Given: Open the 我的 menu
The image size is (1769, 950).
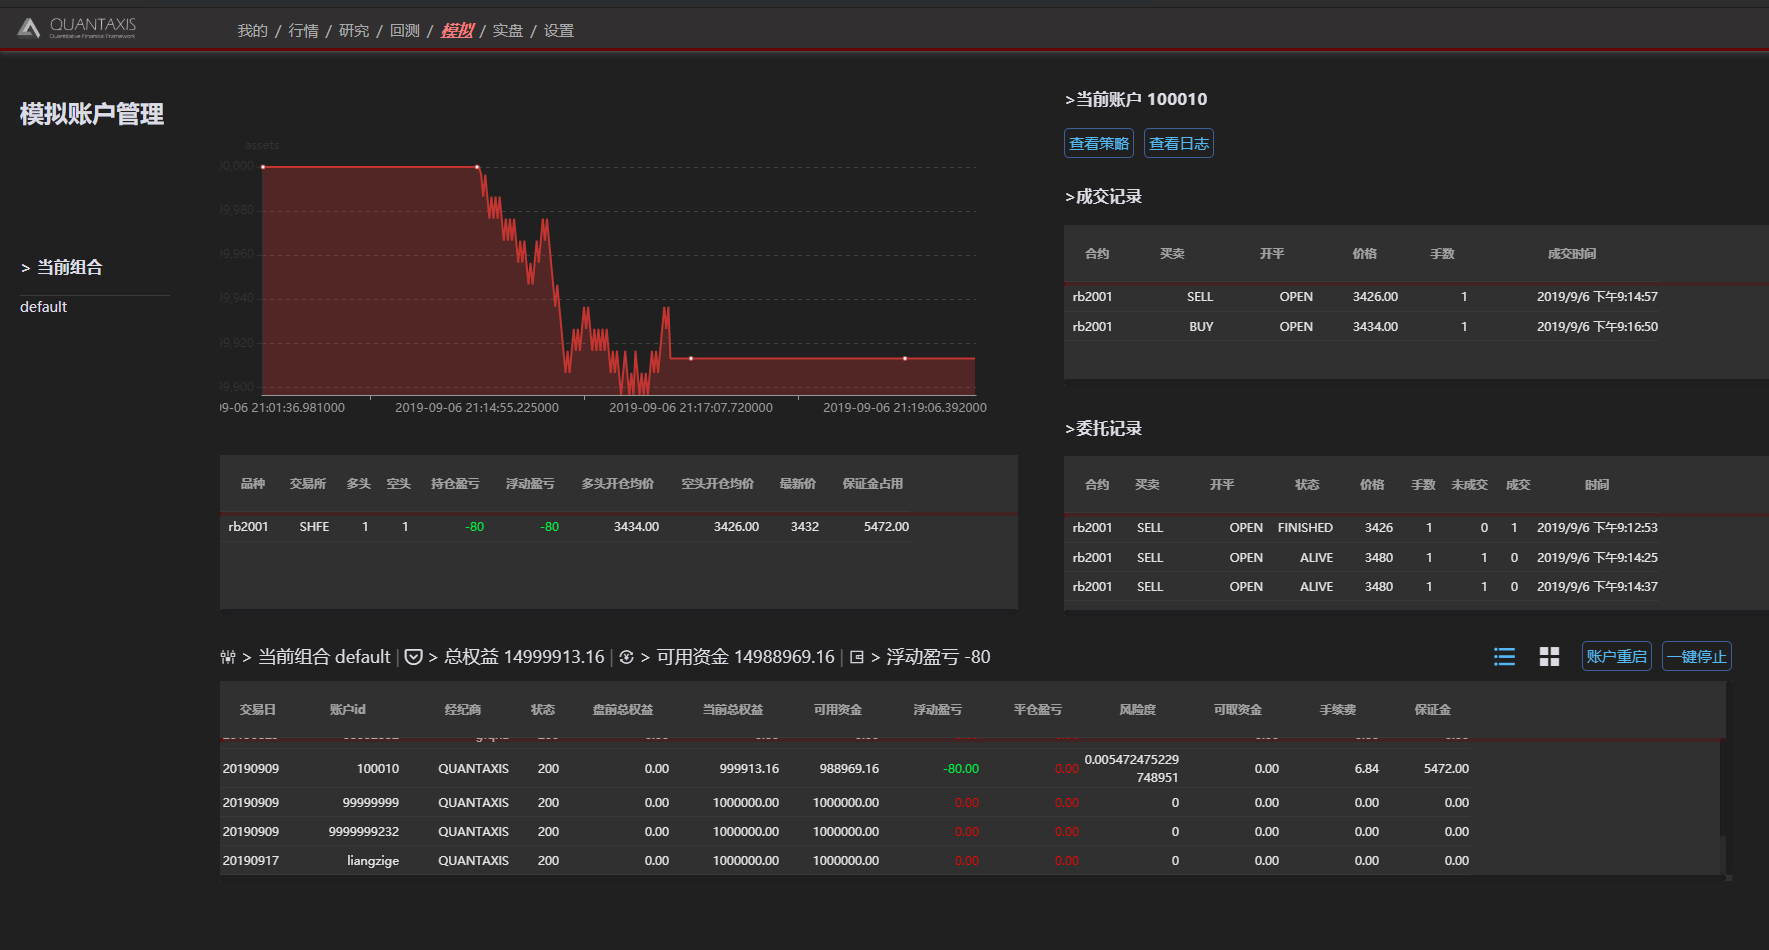Looking at the screenshot, I should [252, 31].
